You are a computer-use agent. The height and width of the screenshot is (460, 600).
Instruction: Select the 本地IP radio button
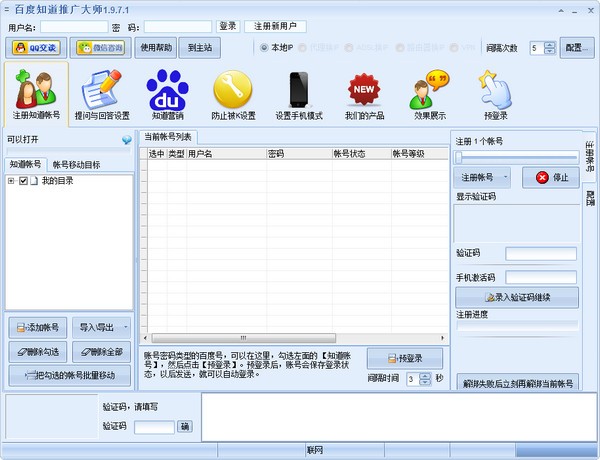pyautogui.click(x=263, y=47)
